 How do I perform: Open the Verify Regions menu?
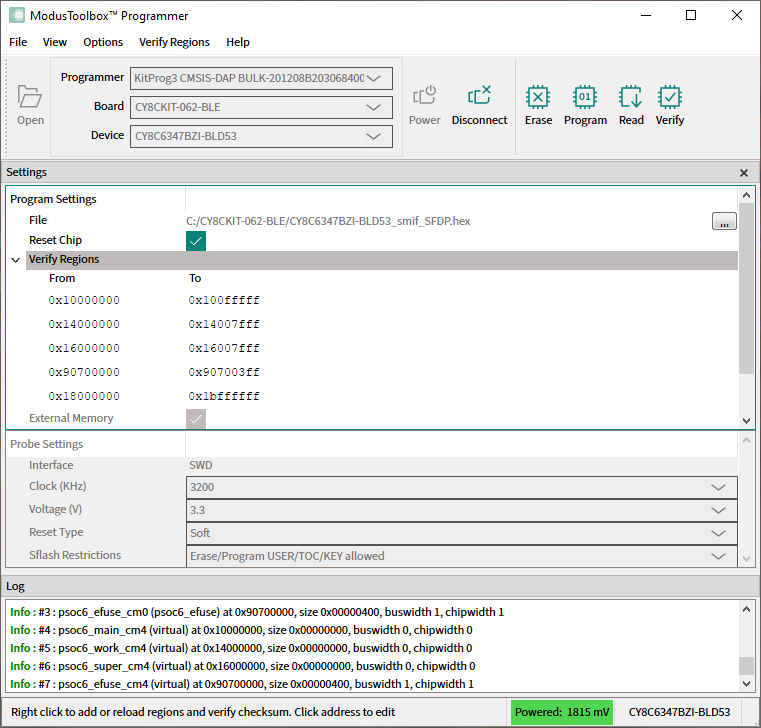point(174,42)
